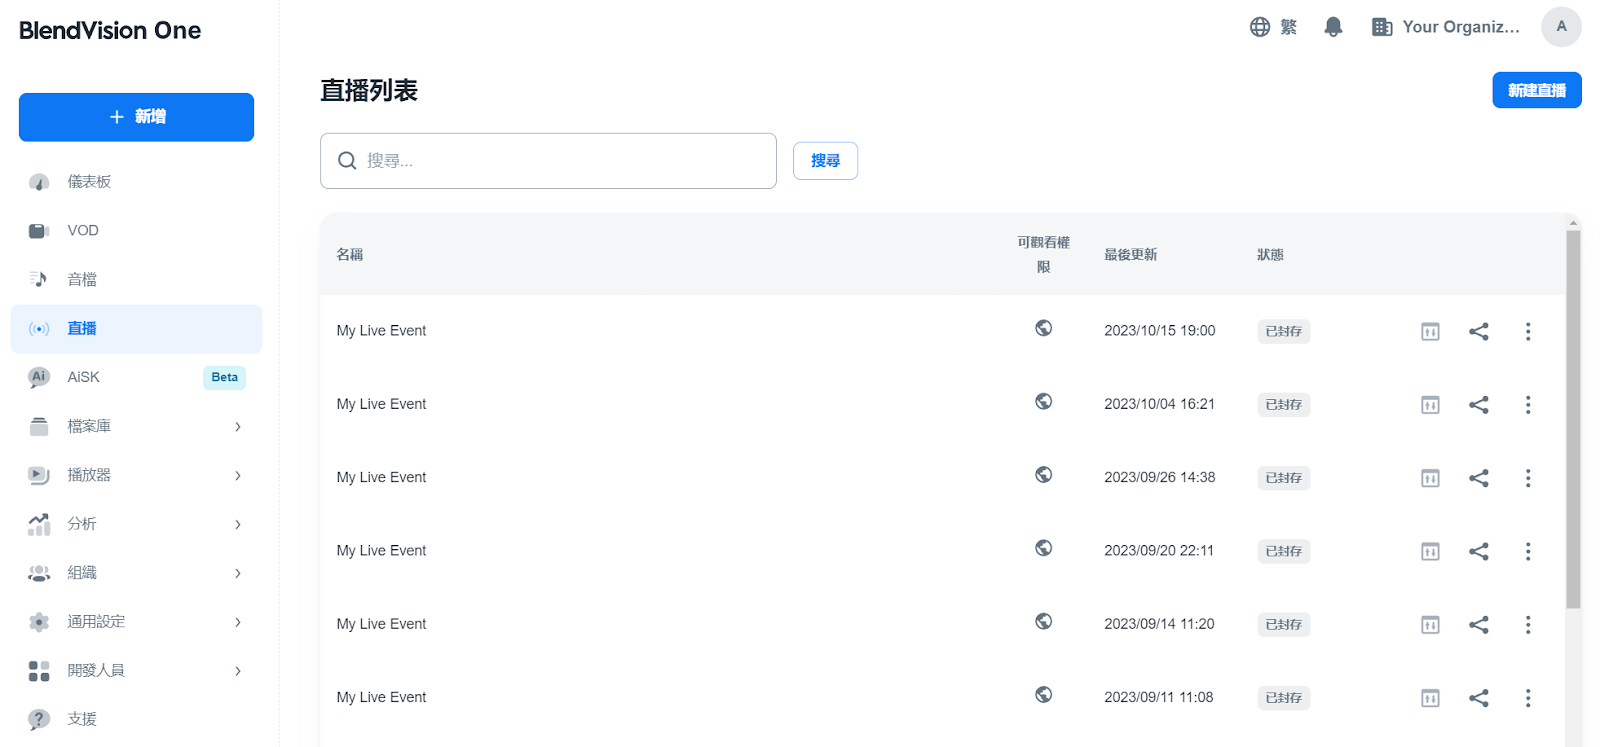Click share icon for 2023/09/20 22:11 event
The width and height of the screenshot is (1600, 747).
coord(1478,551)
